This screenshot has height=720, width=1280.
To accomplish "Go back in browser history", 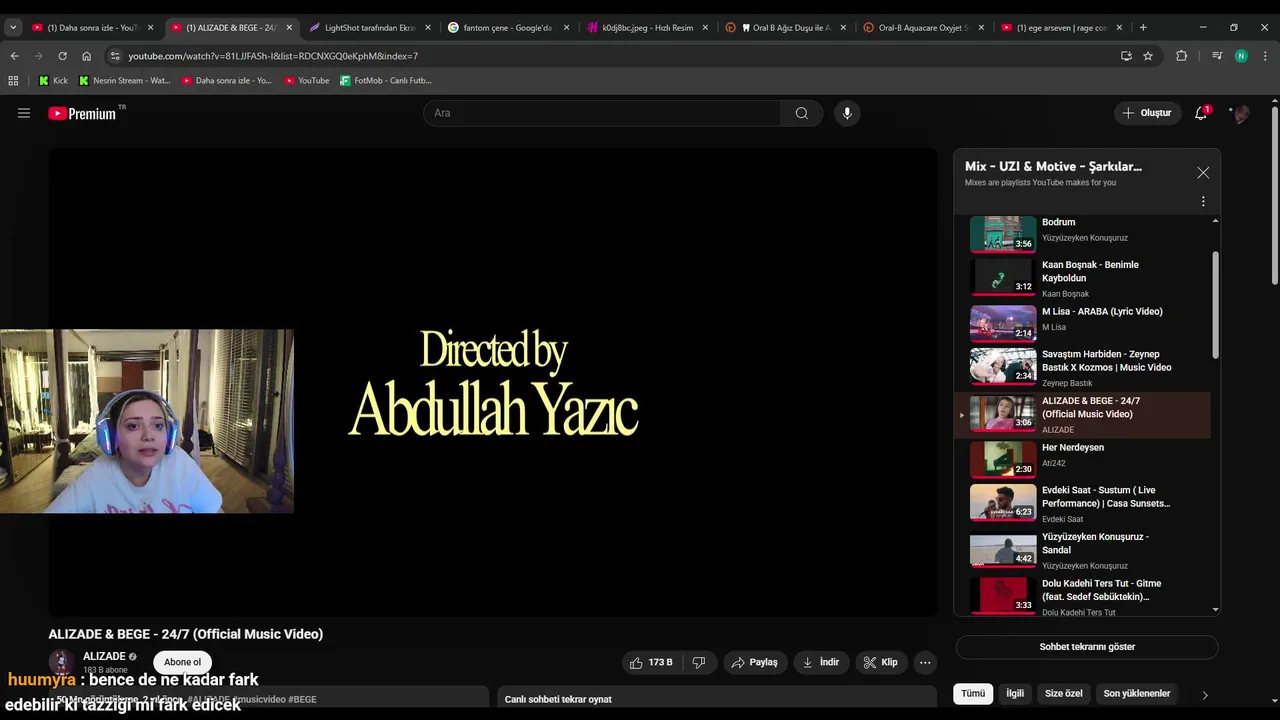I will pos(14,56).
